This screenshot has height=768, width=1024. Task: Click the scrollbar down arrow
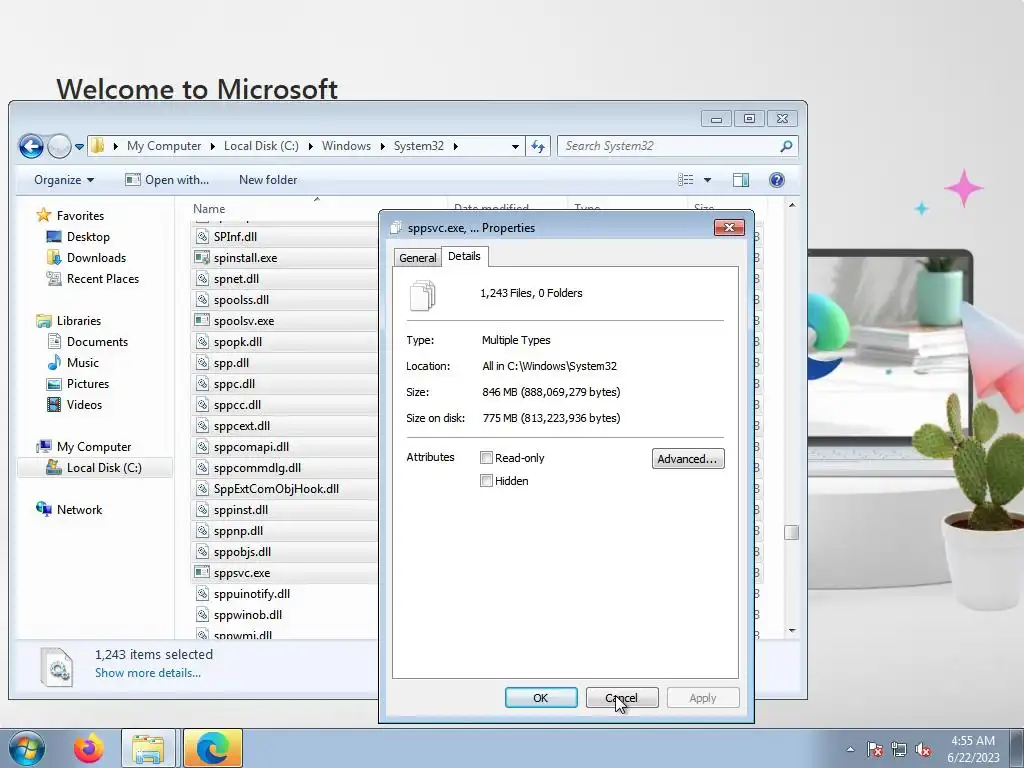(792, 631)
